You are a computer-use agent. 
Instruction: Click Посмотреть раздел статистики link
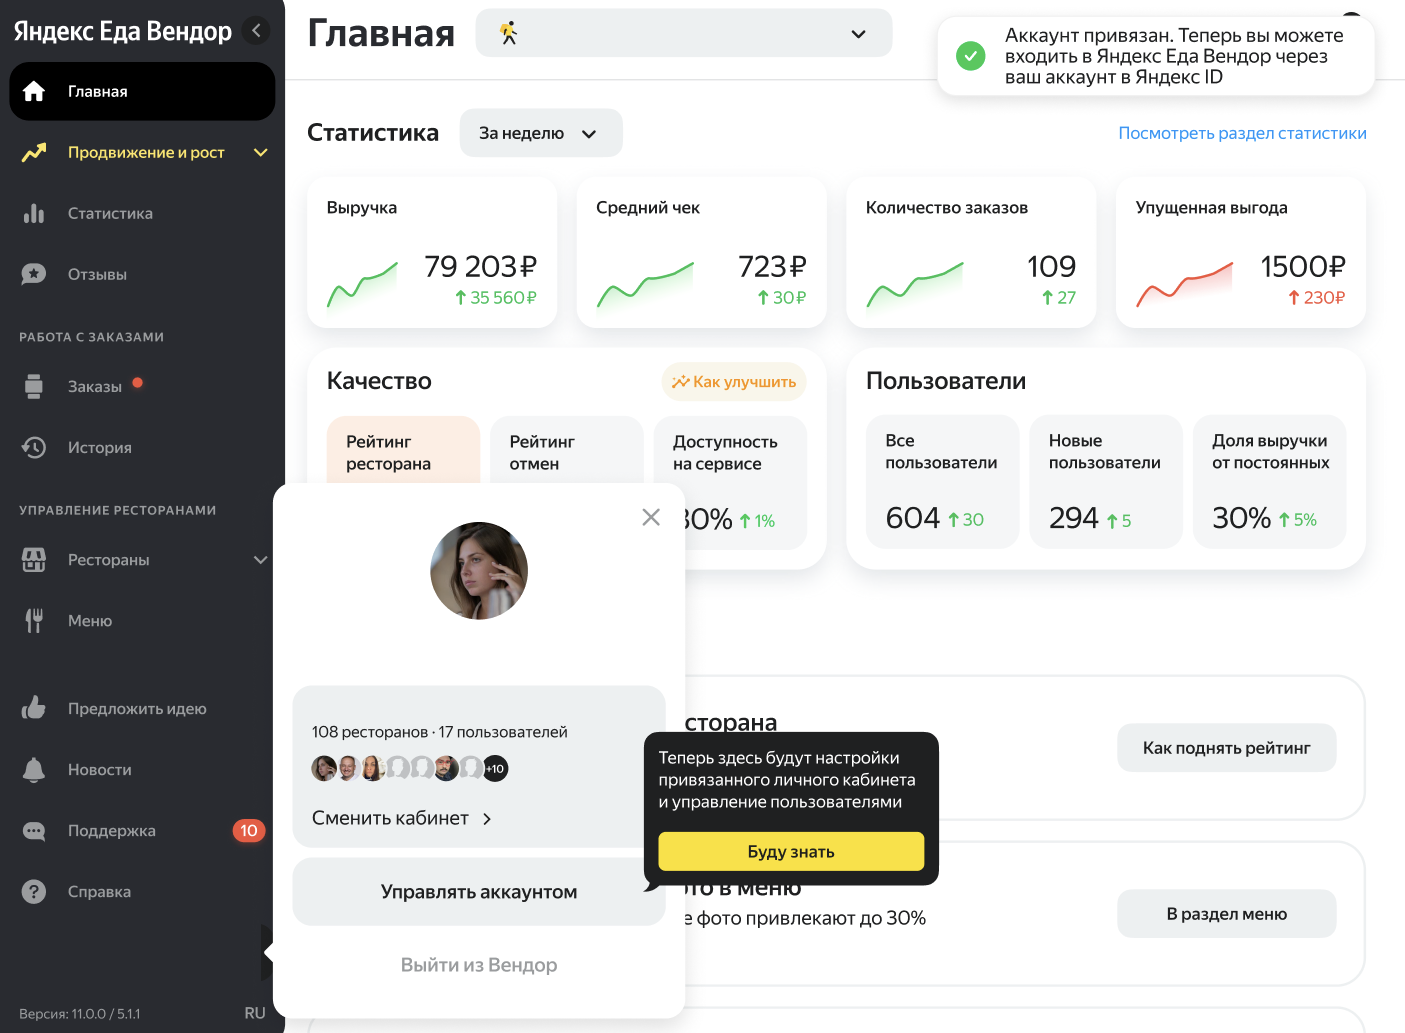tap(1242, 133)
